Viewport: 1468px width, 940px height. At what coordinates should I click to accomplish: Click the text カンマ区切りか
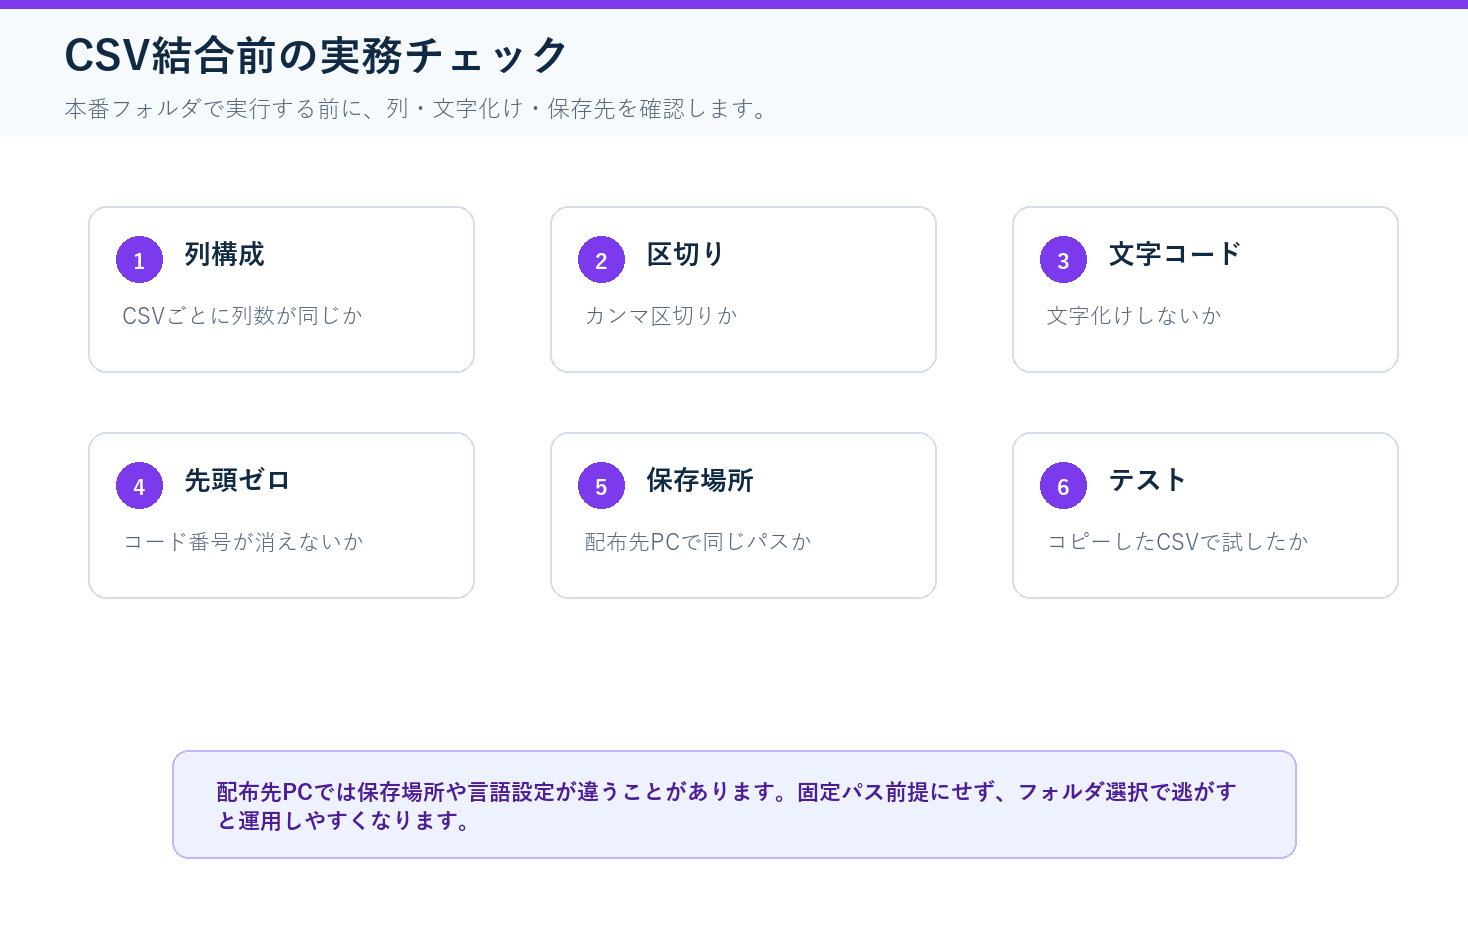coord(661,316)
